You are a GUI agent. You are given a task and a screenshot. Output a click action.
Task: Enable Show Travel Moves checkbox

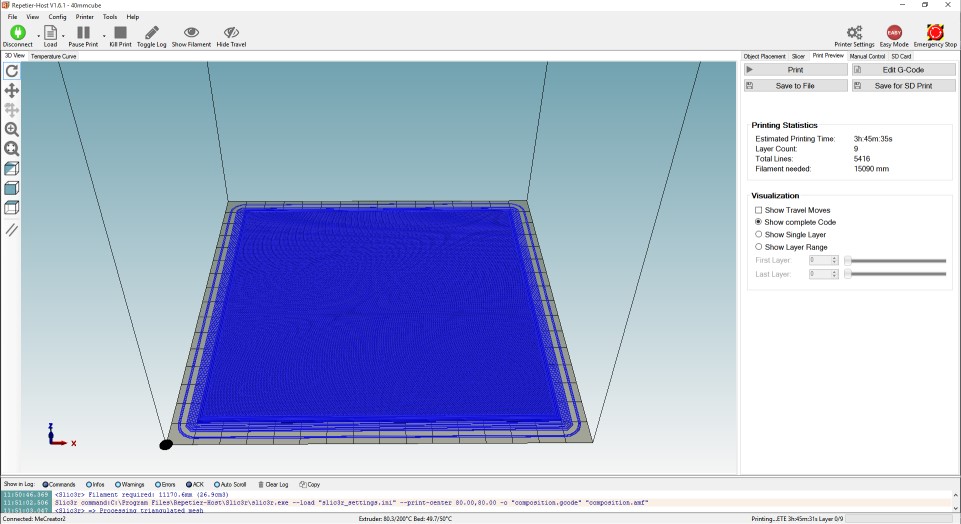pyautogui.click(x=758, y=210)
